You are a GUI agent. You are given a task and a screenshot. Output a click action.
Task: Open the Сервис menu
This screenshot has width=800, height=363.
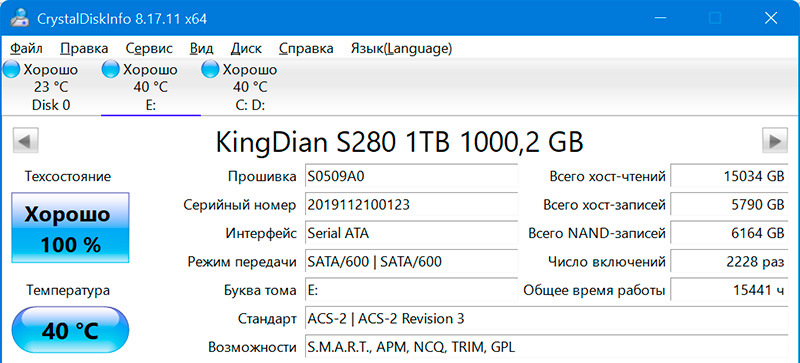coord(149,49)
